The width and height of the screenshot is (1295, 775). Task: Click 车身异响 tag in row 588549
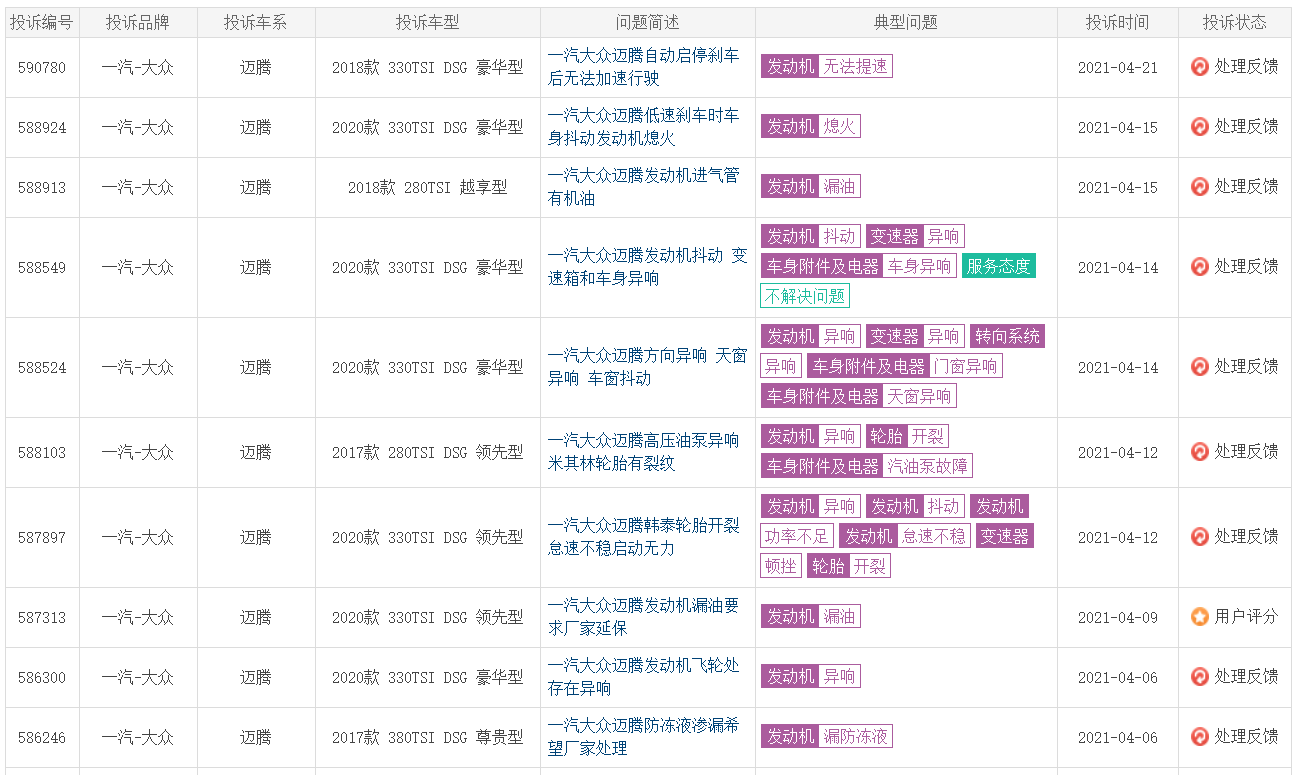919,266
